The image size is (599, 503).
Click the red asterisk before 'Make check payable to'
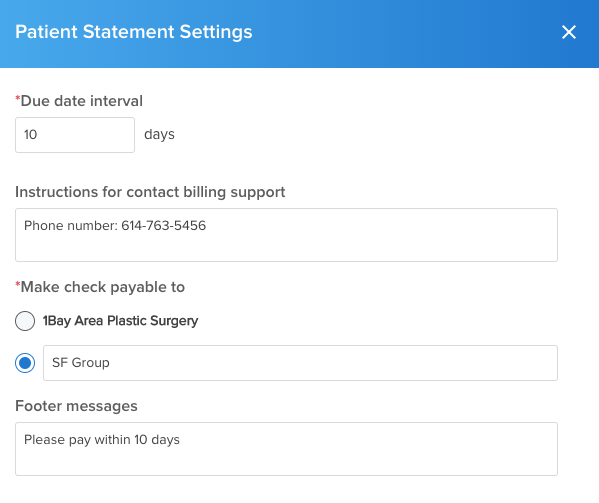(18, 284)
